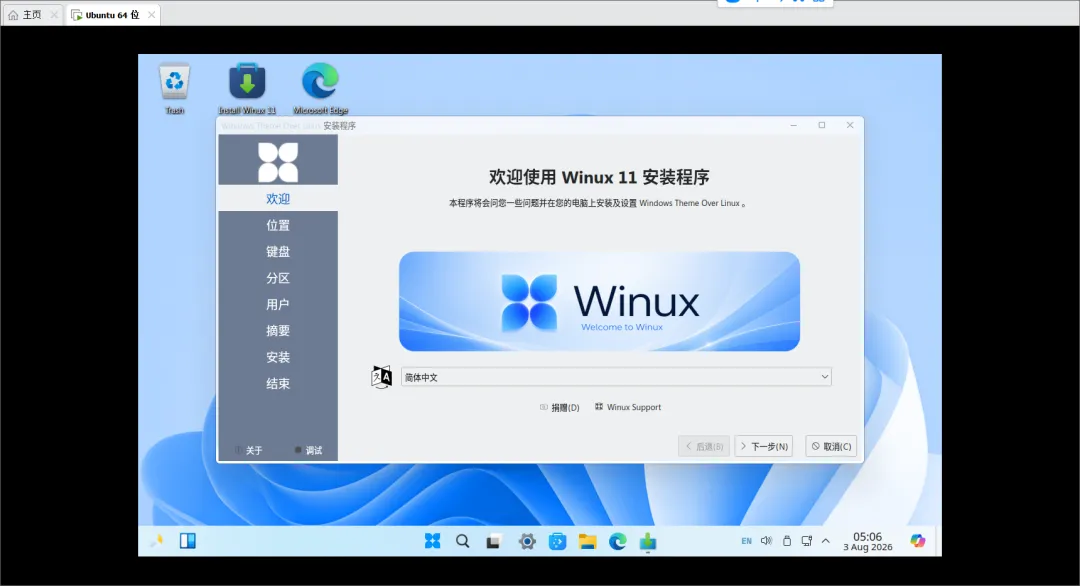
Task: Open the volume speaker tray icon
Action: [x=767, y=541]
